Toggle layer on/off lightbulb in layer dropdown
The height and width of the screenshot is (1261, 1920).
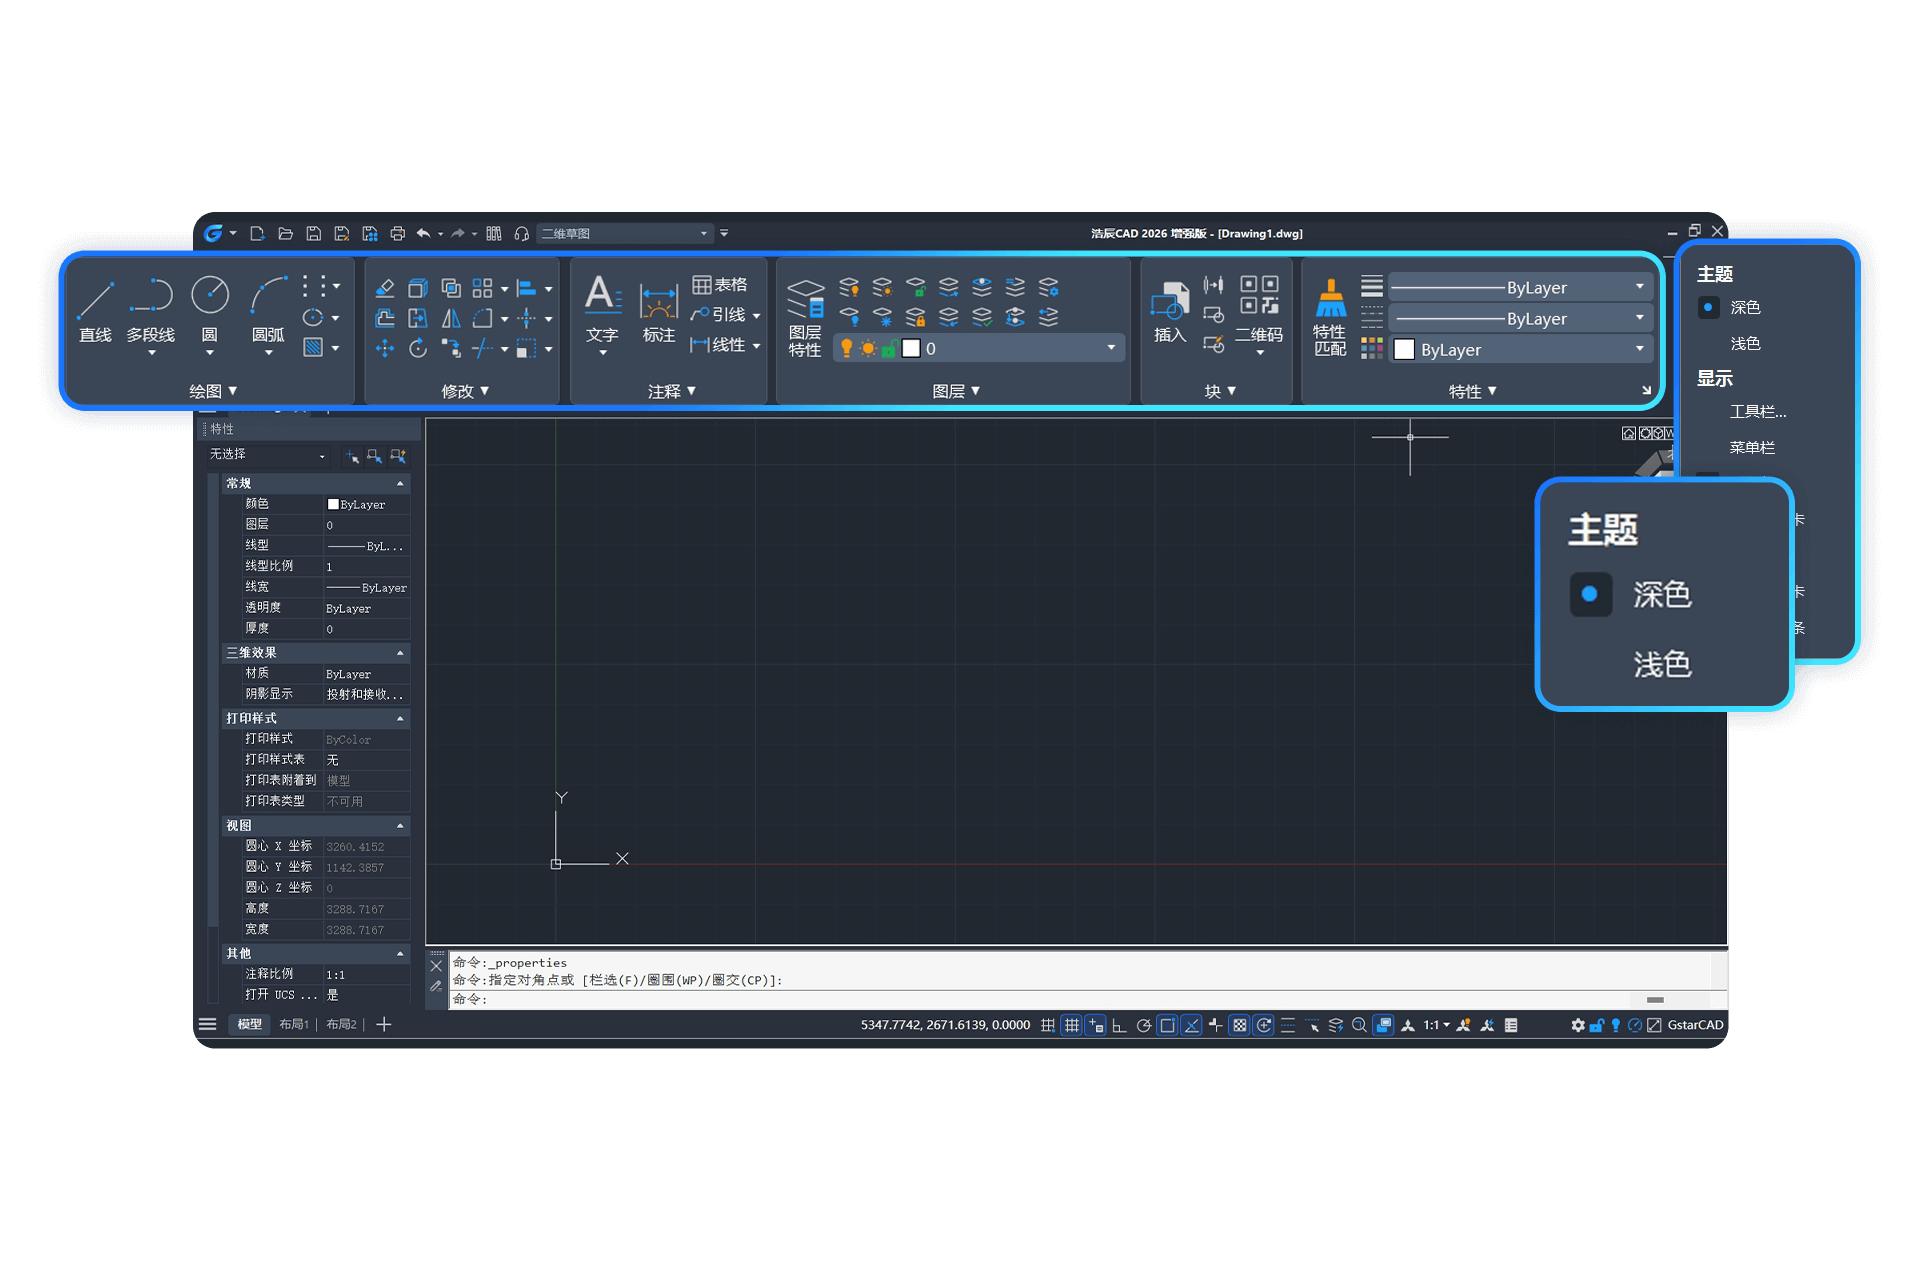click(x=847, y=348)
